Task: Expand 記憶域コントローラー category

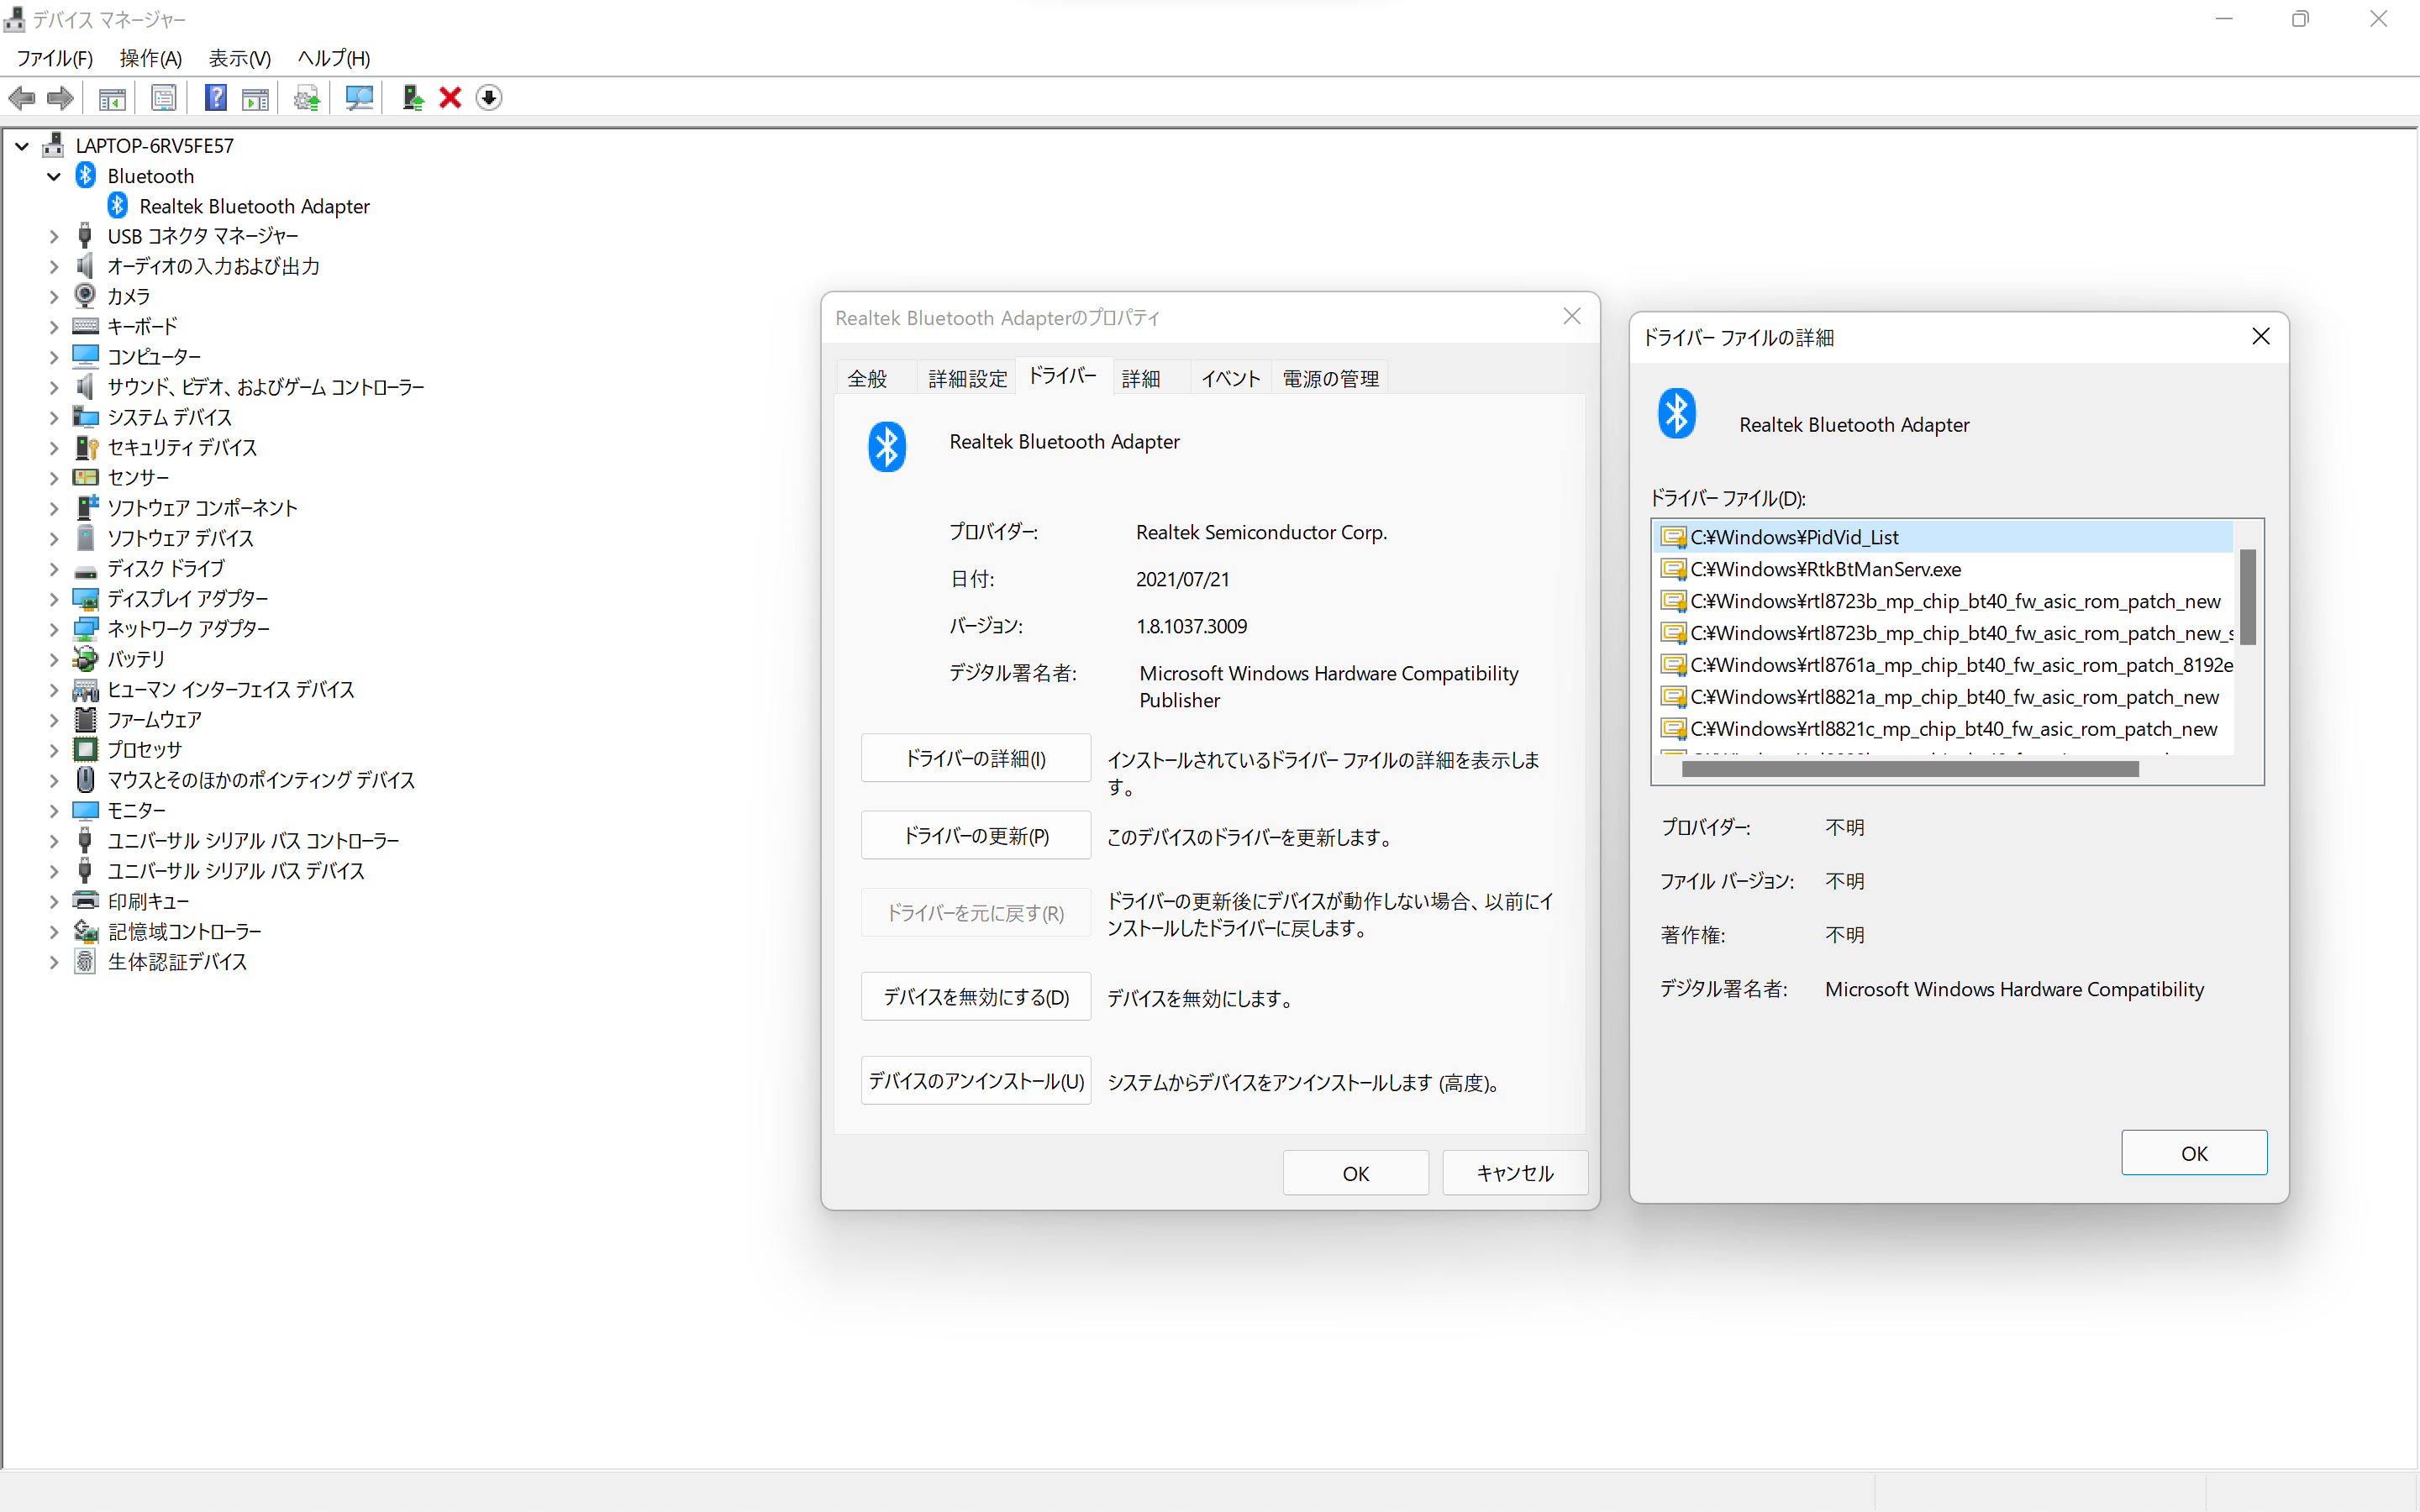Action: [x=54, y=931]
